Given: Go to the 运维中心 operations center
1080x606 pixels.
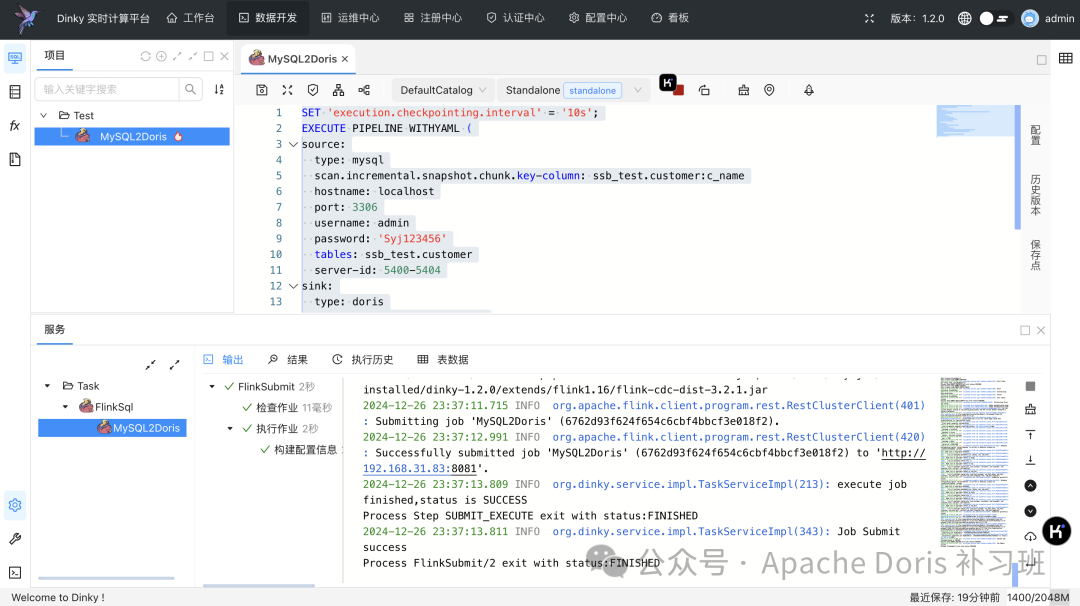Looking at the screenshot, I should [x=351, y=18].
